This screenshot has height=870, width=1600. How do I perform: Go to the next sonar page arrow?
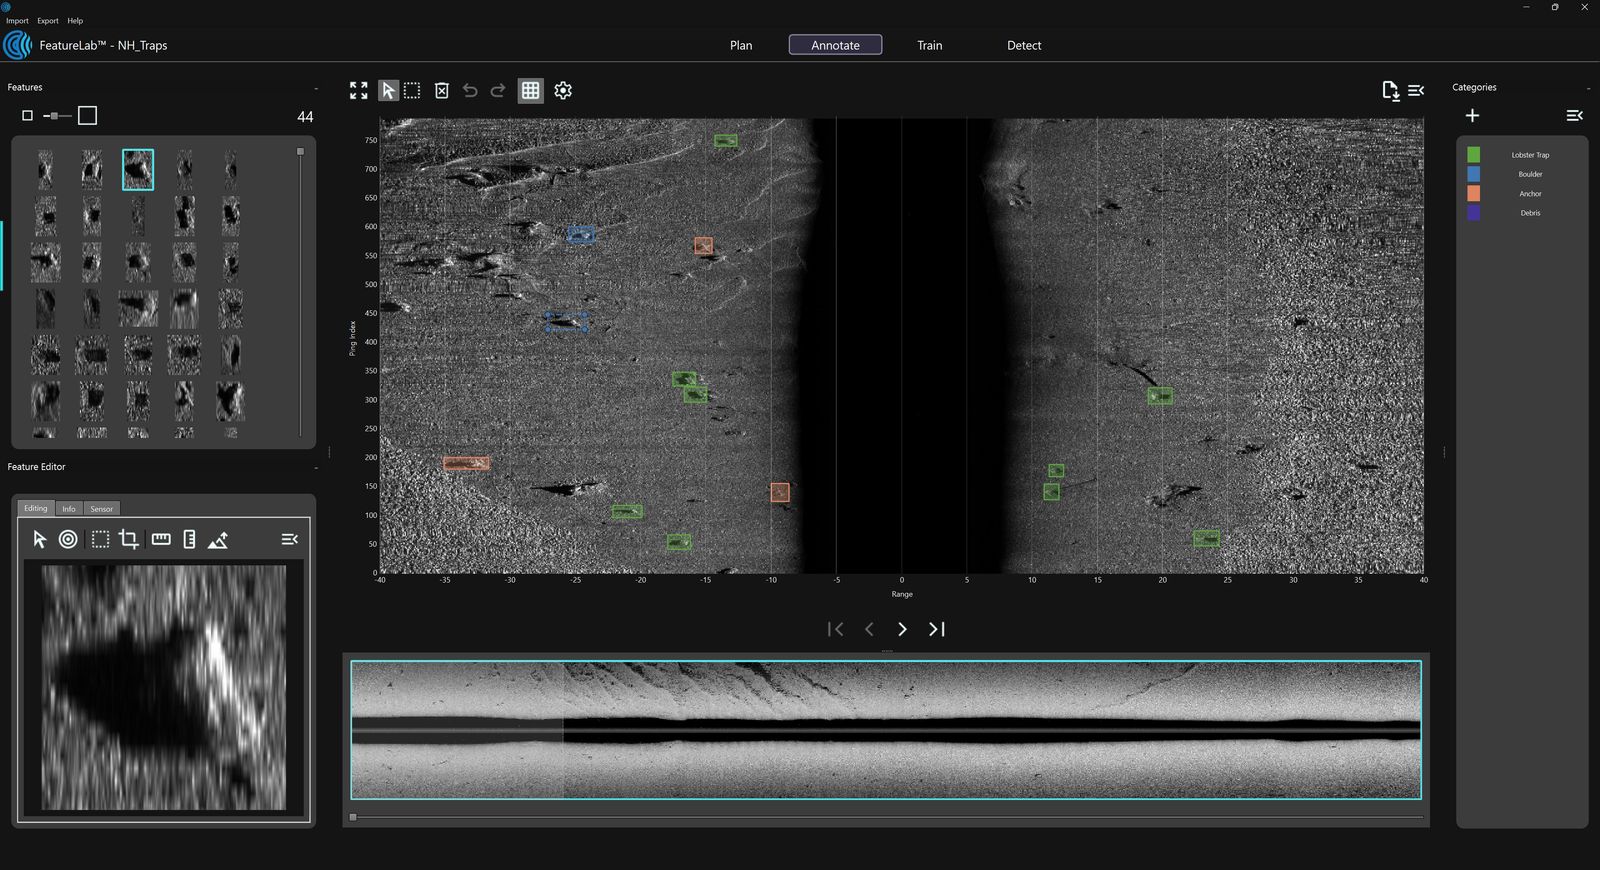902,629
